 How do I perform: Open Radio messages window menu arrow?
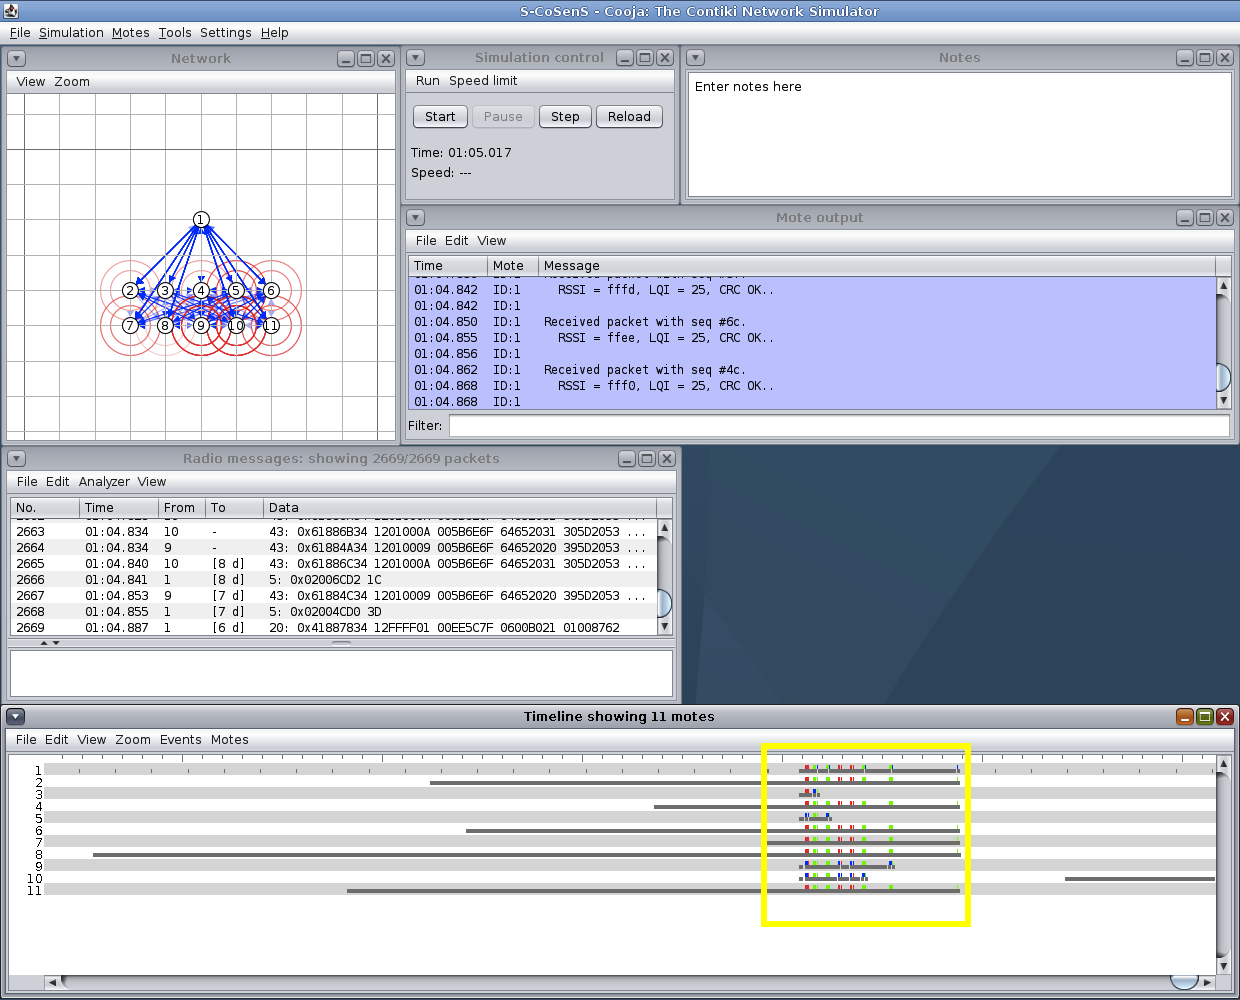[16, 459]
